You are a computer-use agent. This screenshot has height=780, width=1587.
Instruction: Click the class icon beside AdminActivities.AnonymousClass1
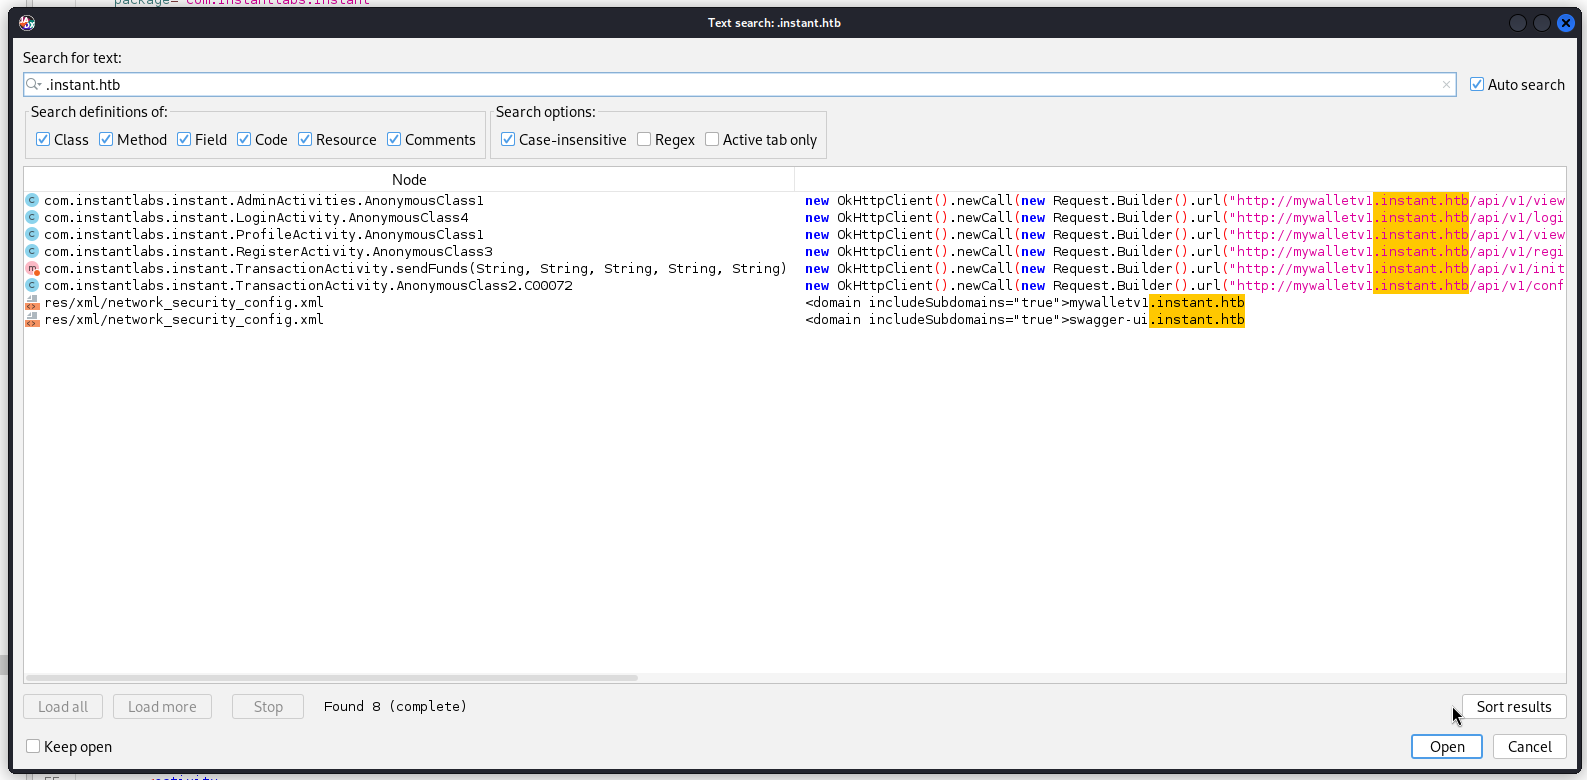coord(32,200)
